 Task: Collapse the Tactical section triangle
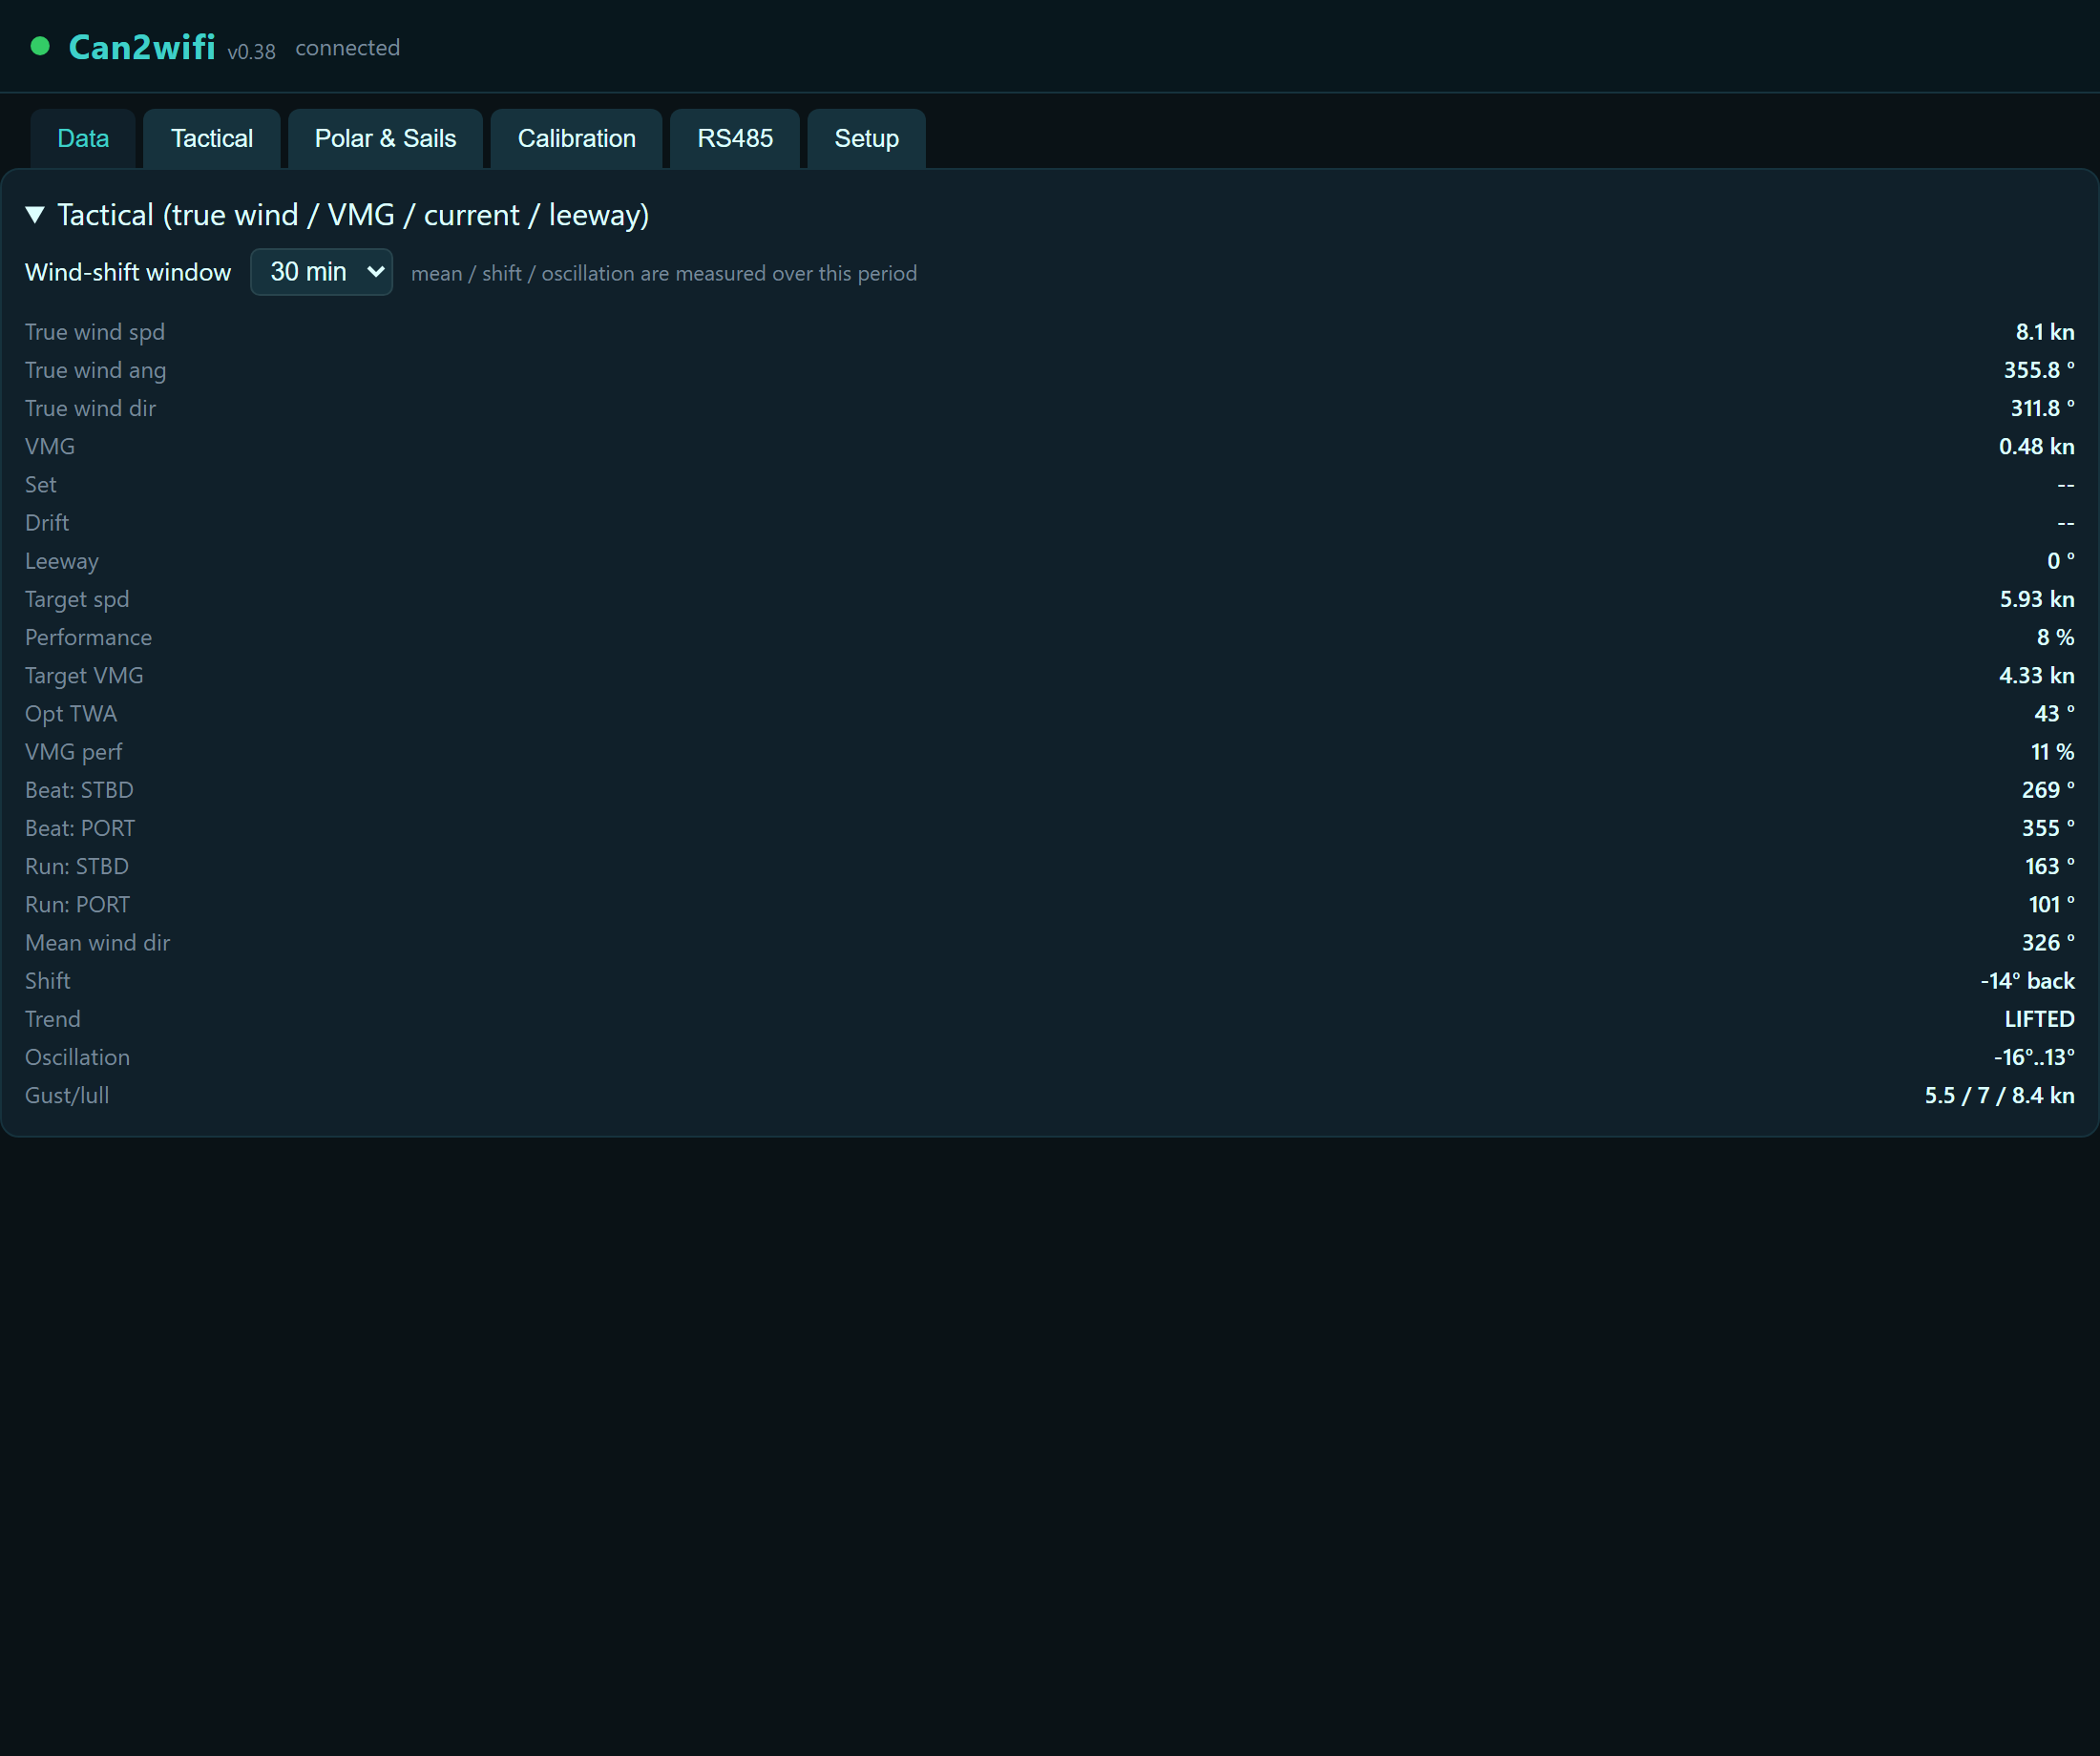(35, 215)
